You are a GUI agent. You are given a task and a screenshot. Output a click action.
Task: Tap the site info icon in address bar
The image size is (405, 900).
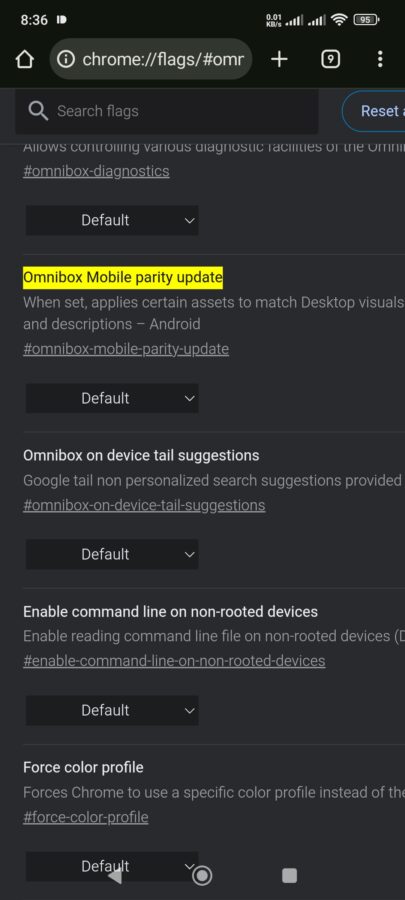coord(67,59)
